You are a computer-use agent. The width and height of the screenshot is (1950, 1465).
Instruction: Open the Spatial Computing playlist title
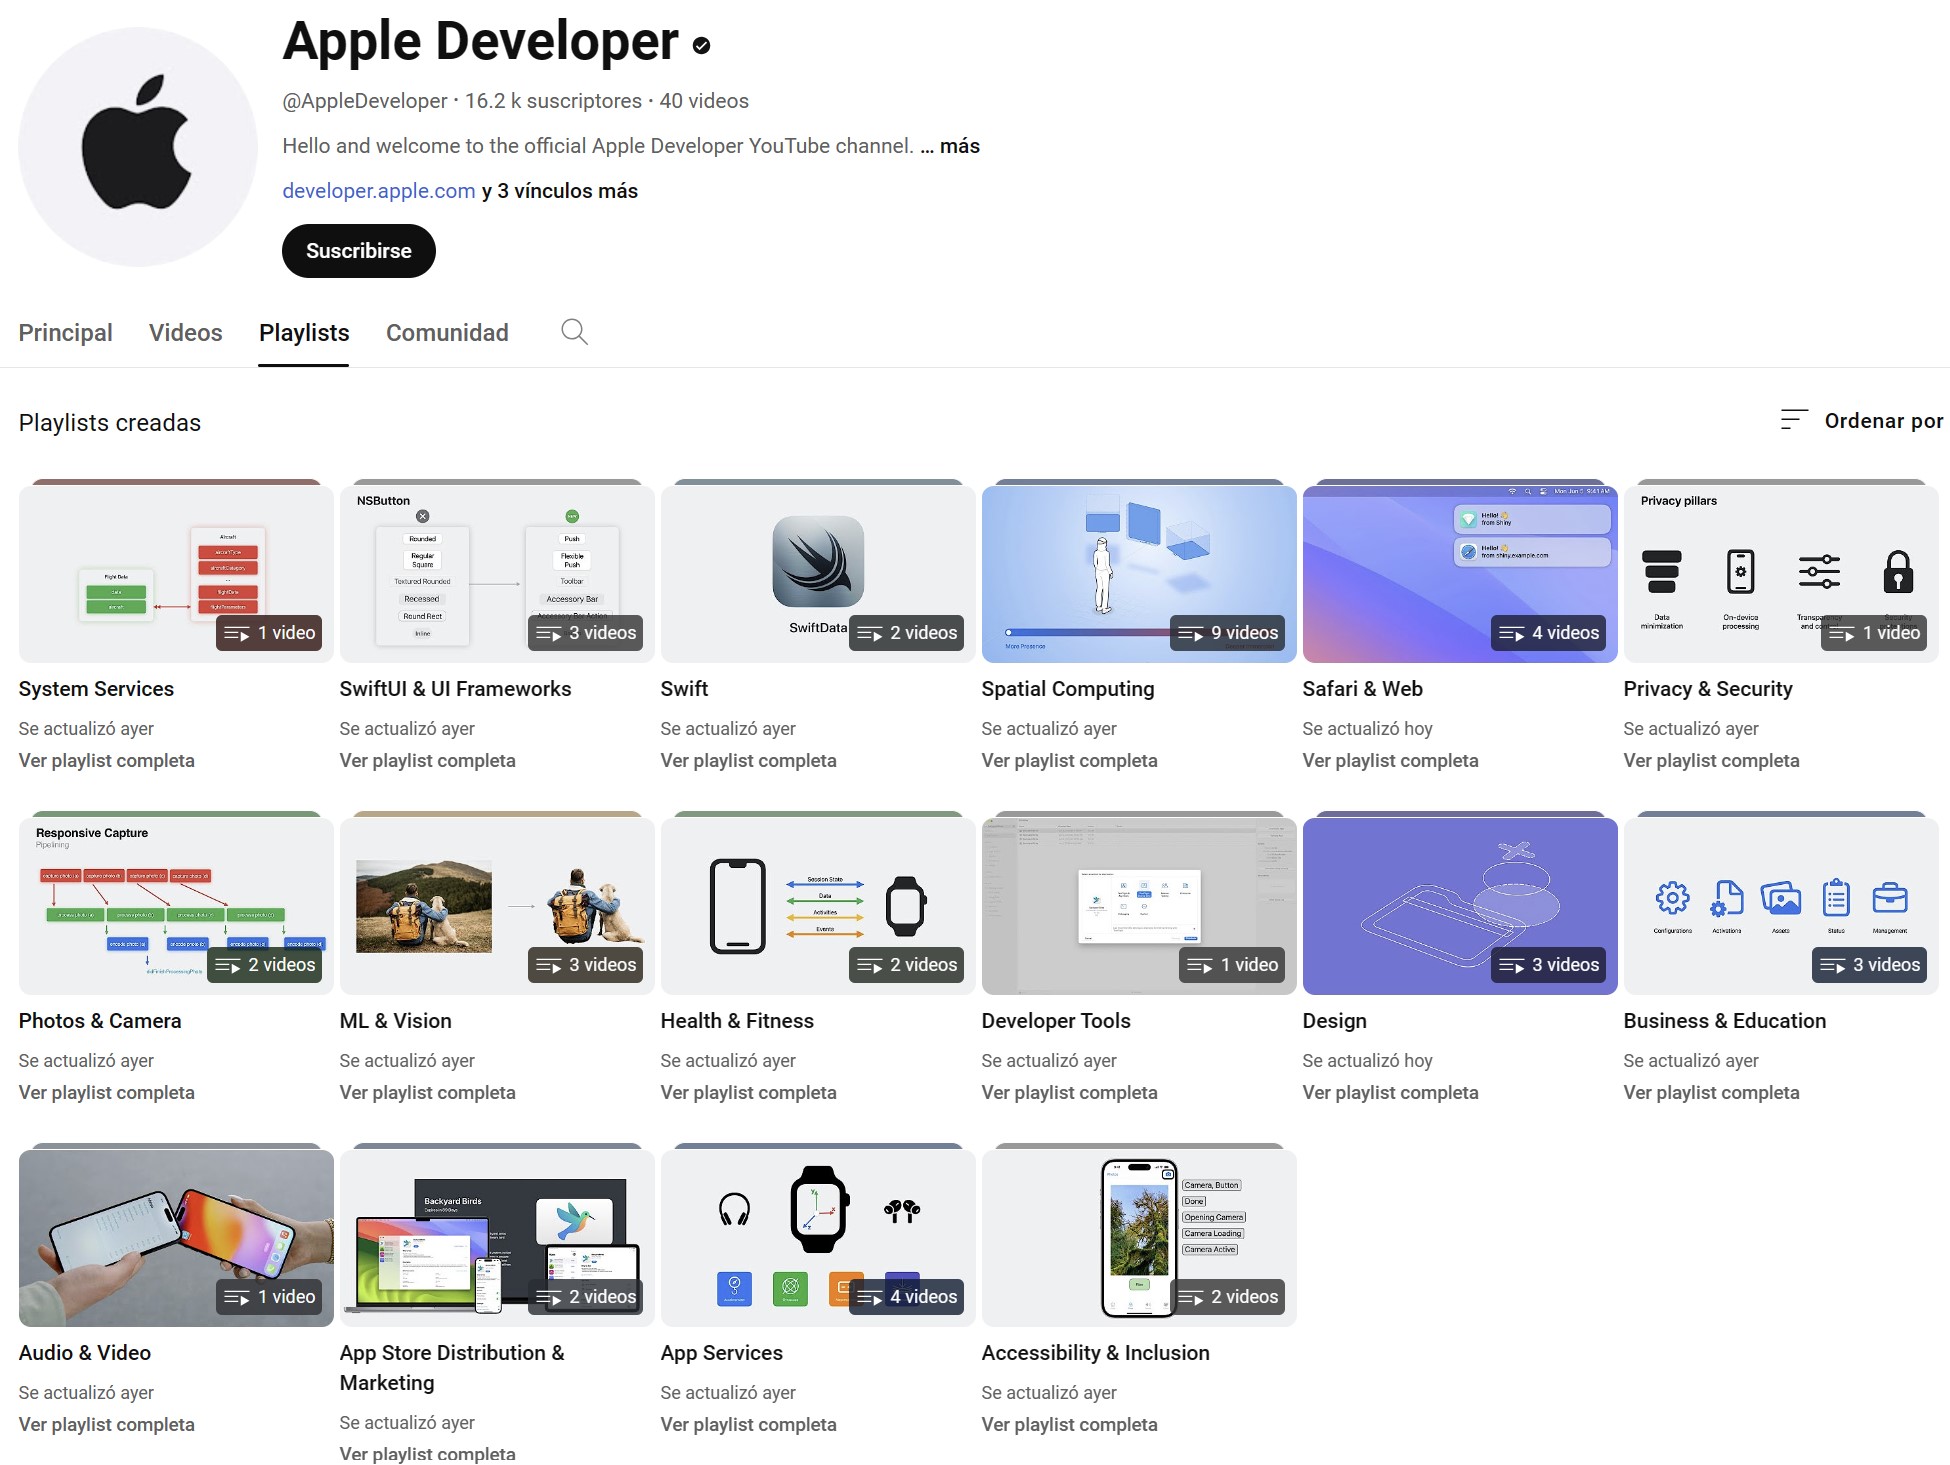(1068, 689)
